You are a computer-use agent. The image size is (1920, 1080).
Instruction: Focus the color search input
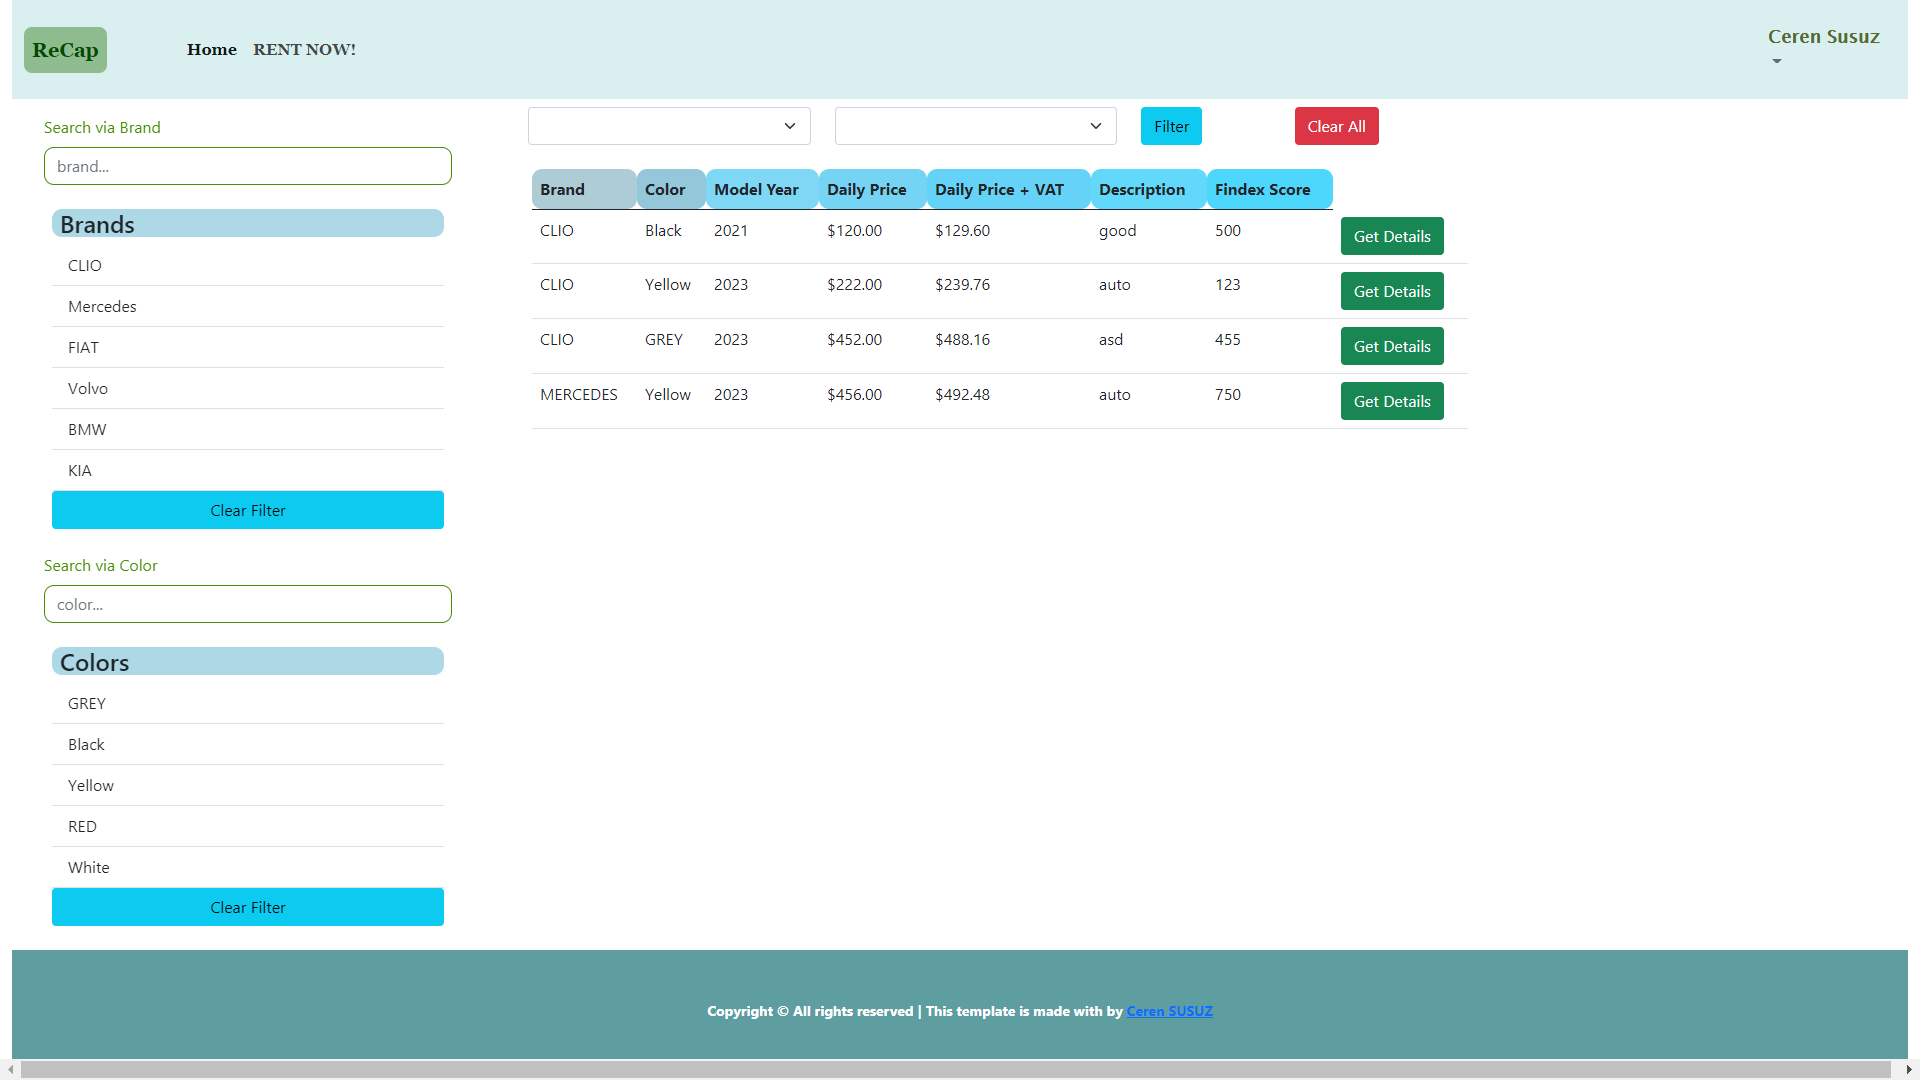click(247, 604)
